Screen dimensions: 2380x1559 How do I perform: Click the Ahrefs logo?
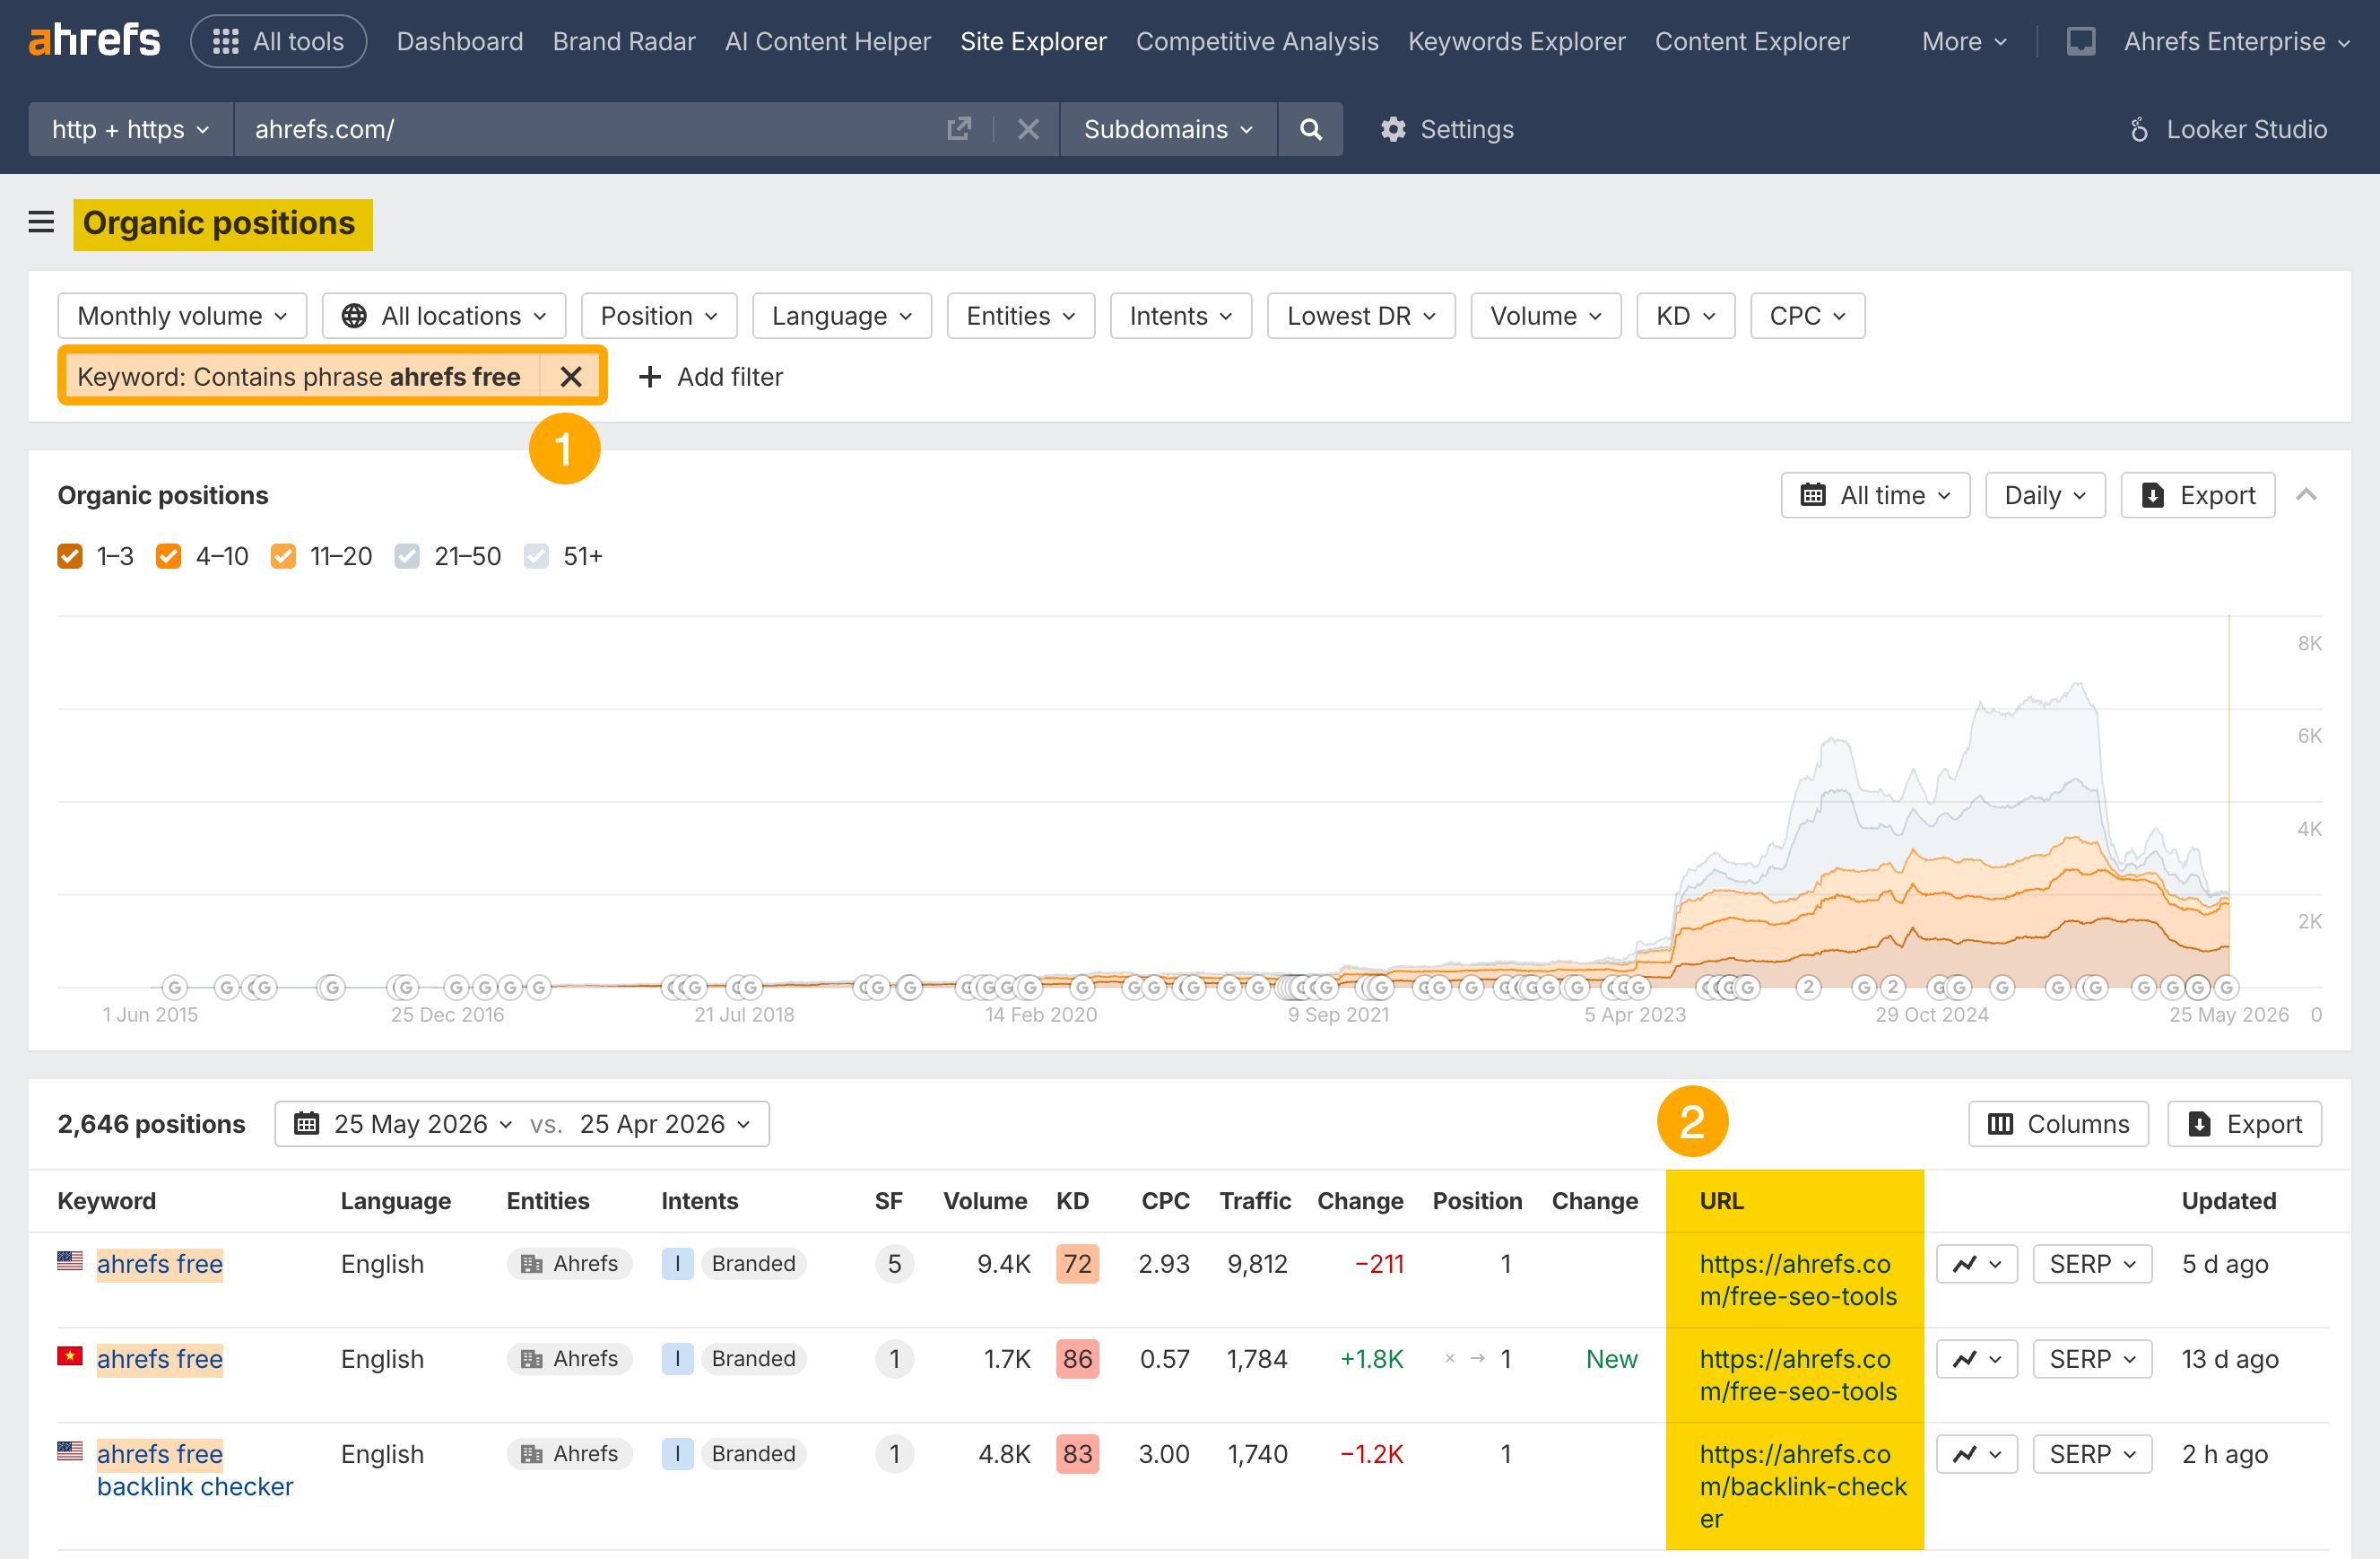coord(94,41)
